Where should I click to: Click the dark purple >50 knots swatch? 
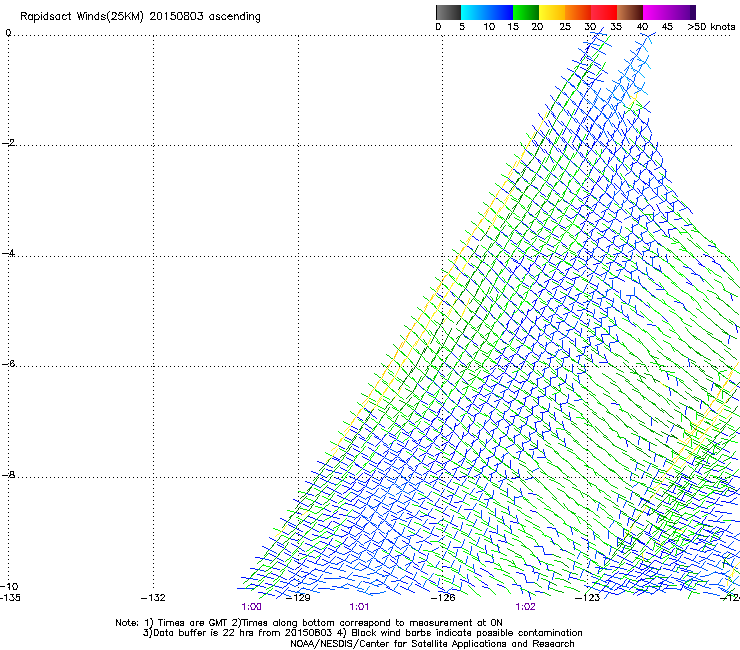tap(693, 12)
